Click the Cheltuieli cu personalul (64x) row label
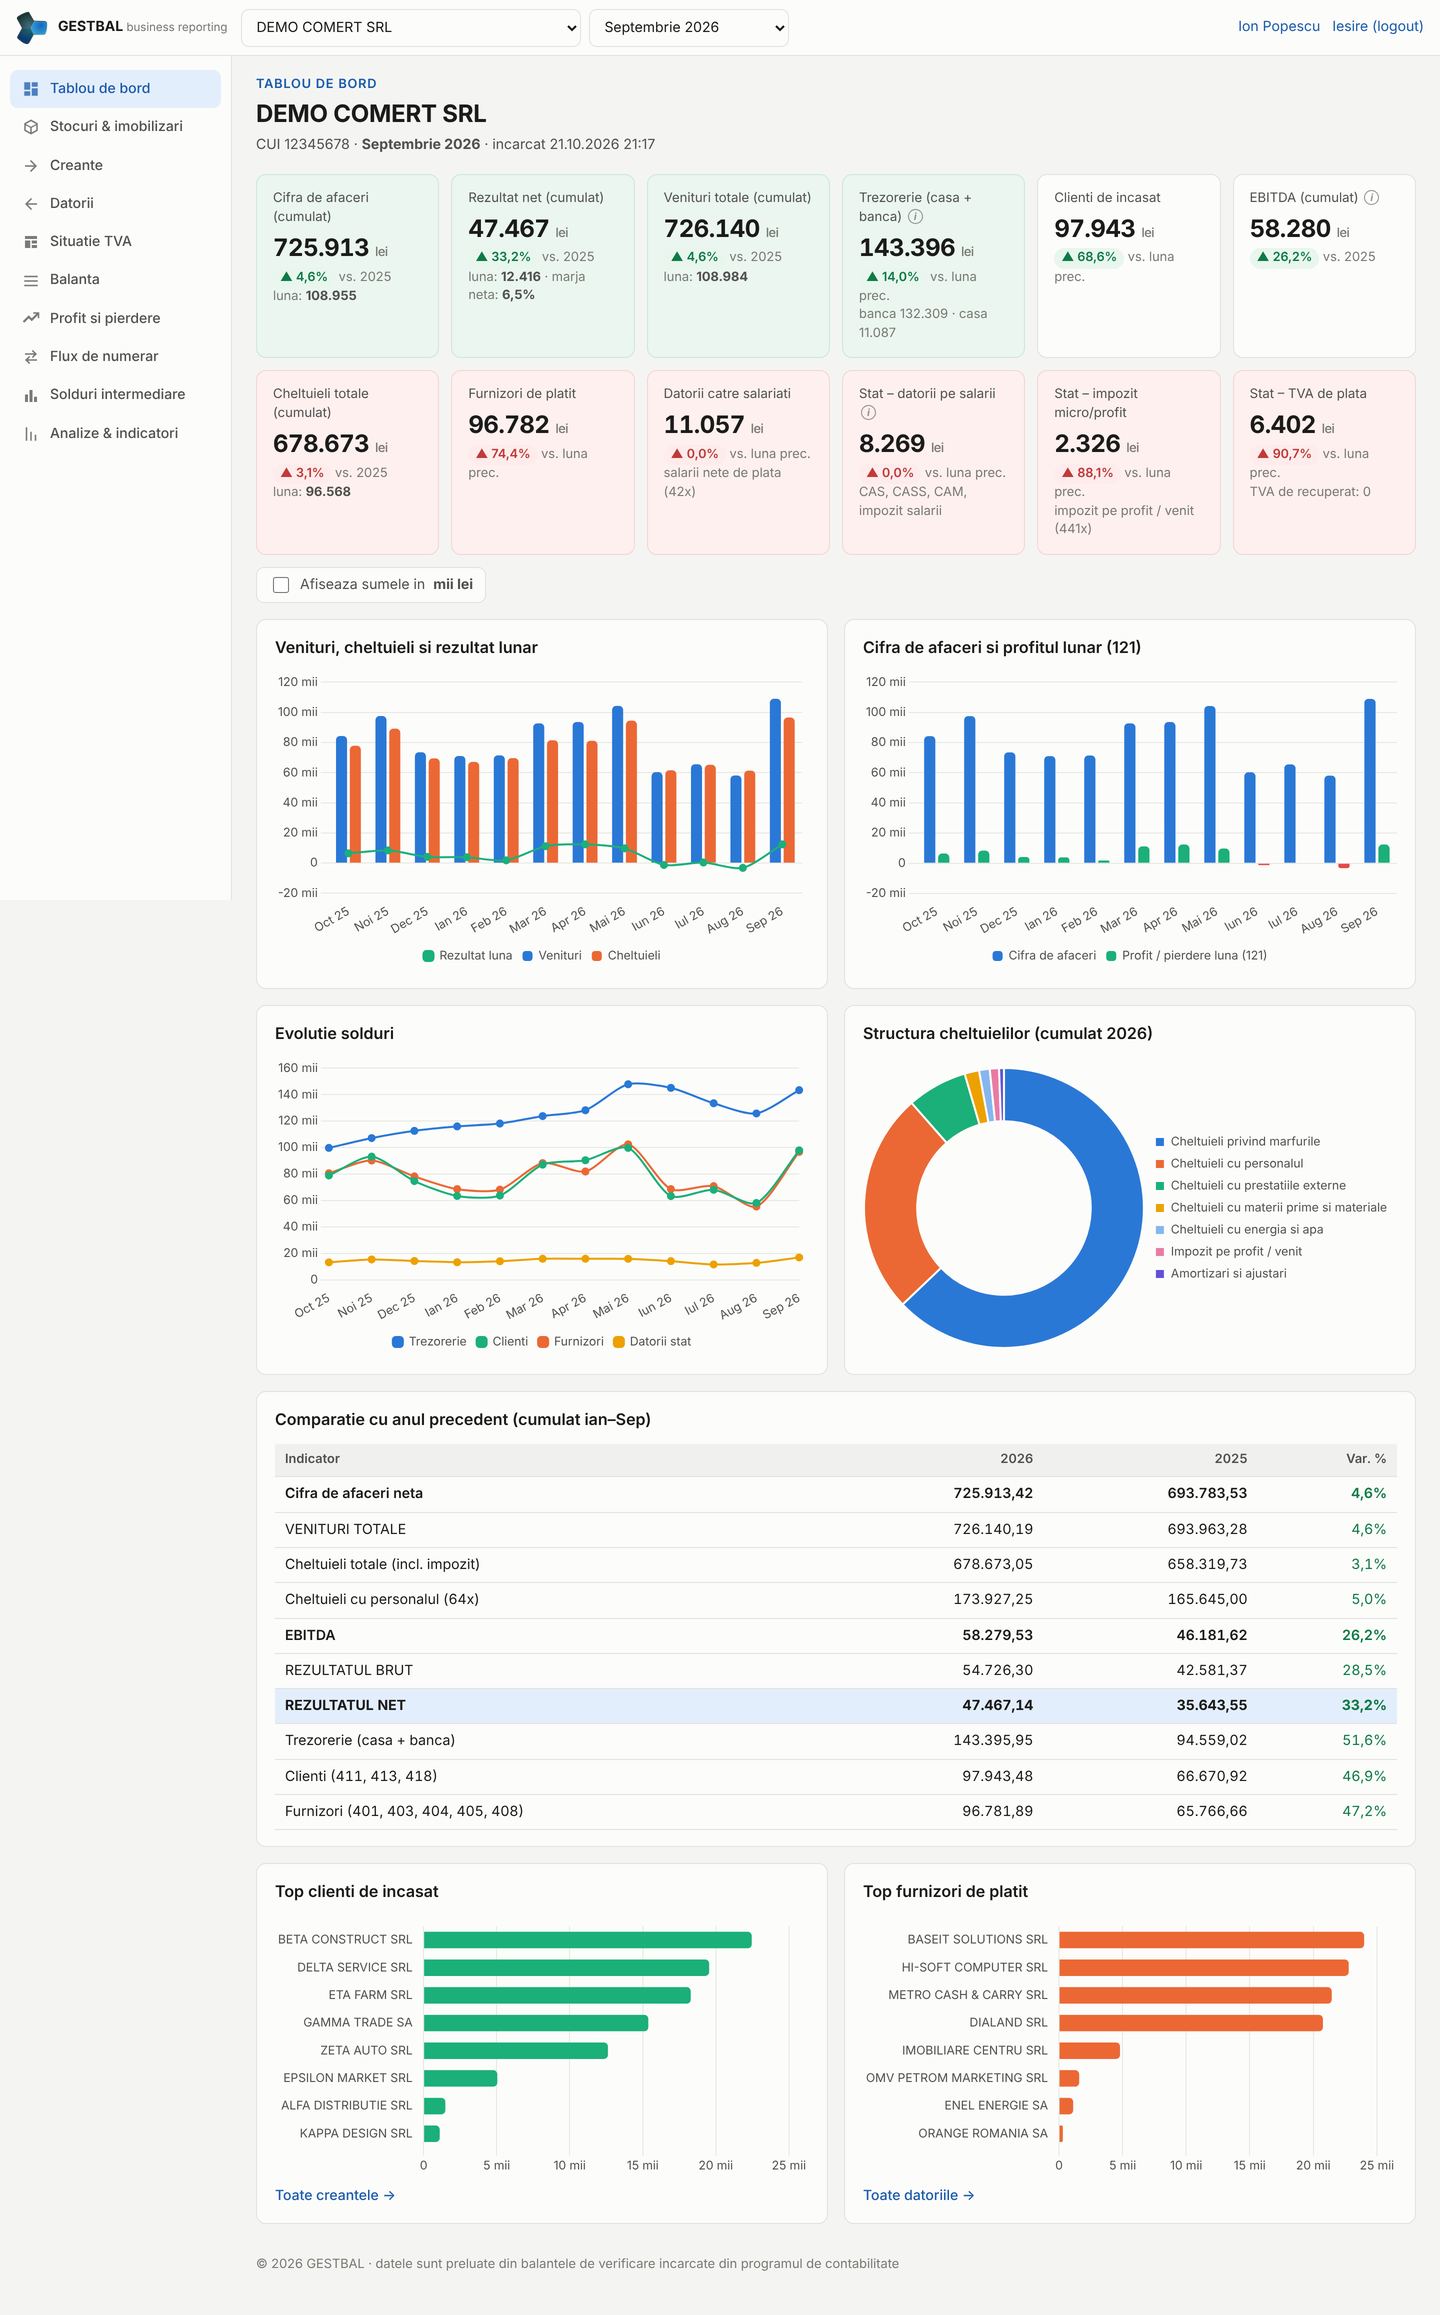This screenshot has height=2315, width=1440. 382,1599
